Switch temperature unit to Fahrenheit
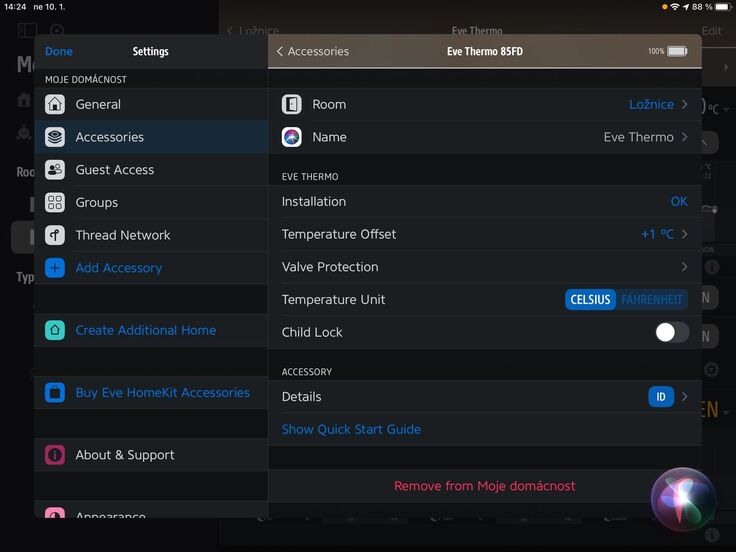 [x=652, y=300]
